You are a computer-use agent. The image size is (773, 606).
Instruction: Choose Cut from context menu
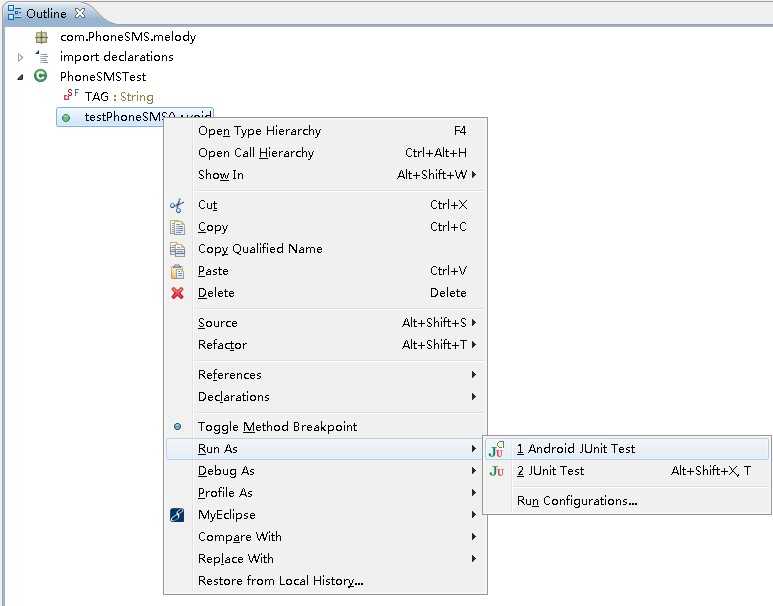325,205
